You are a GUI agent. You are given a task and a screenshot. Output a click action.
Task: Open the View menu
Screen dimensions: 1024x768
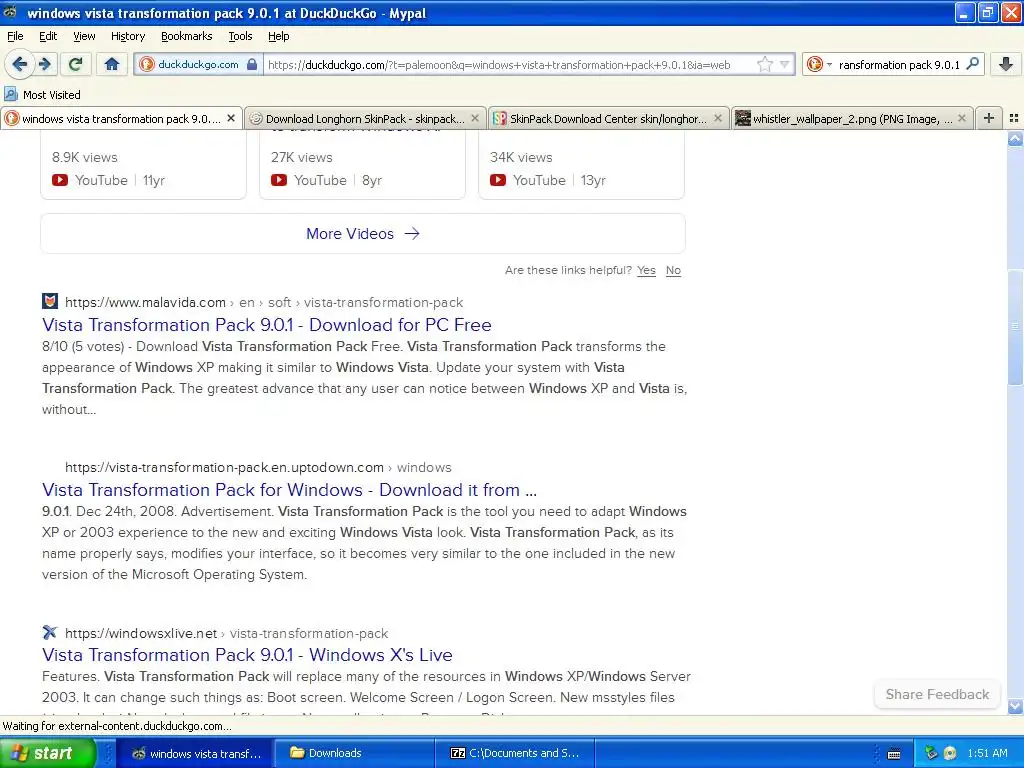coord(84,36)
